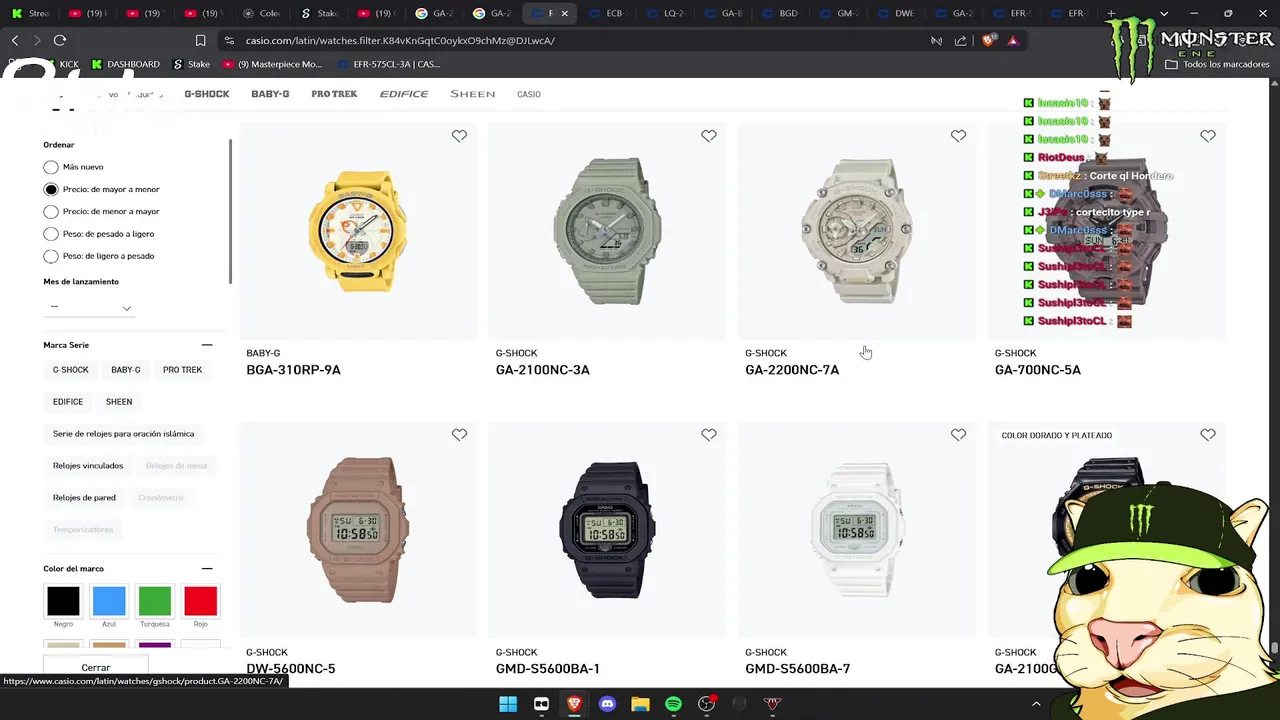Toggle the EDIFICE brand filter chip
The image size is (1280, 720).
(x=68, y=402)
